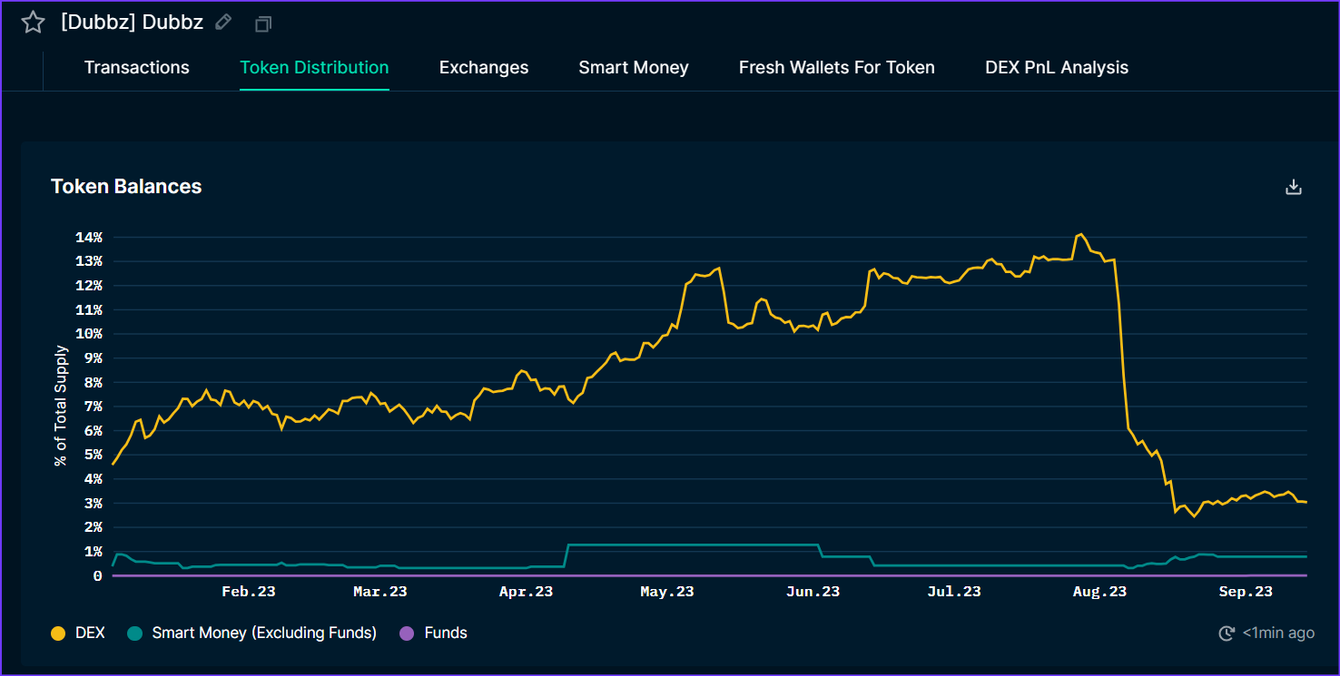Star the Dubbz token as favorite
Viewport: 1340px width, 676px height.
(x=33, y=22)
